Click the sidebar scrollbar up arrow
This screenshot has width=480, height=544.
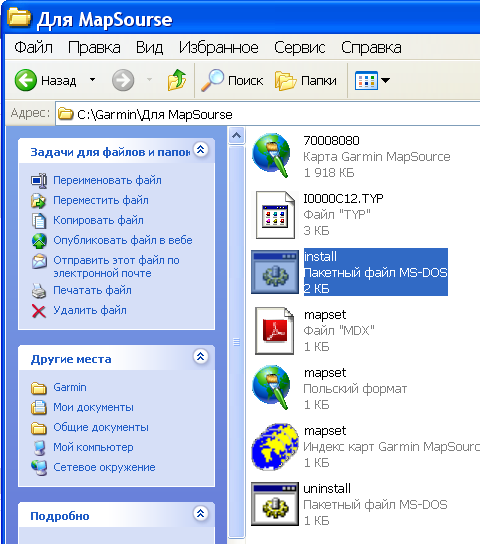tap(237, 135)
